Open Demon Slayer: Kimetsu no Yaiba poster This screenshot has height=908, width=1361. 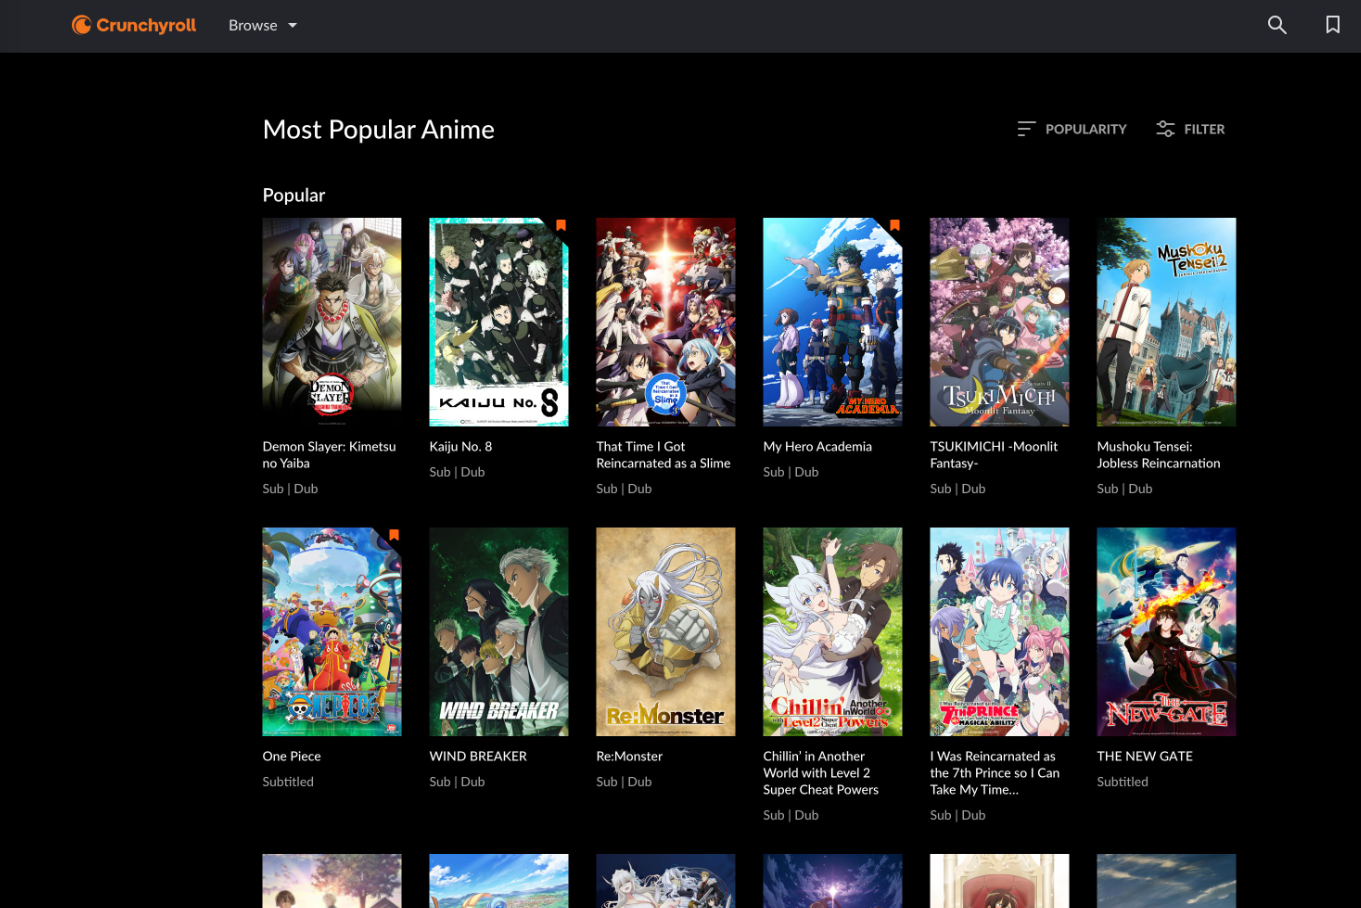332,322
